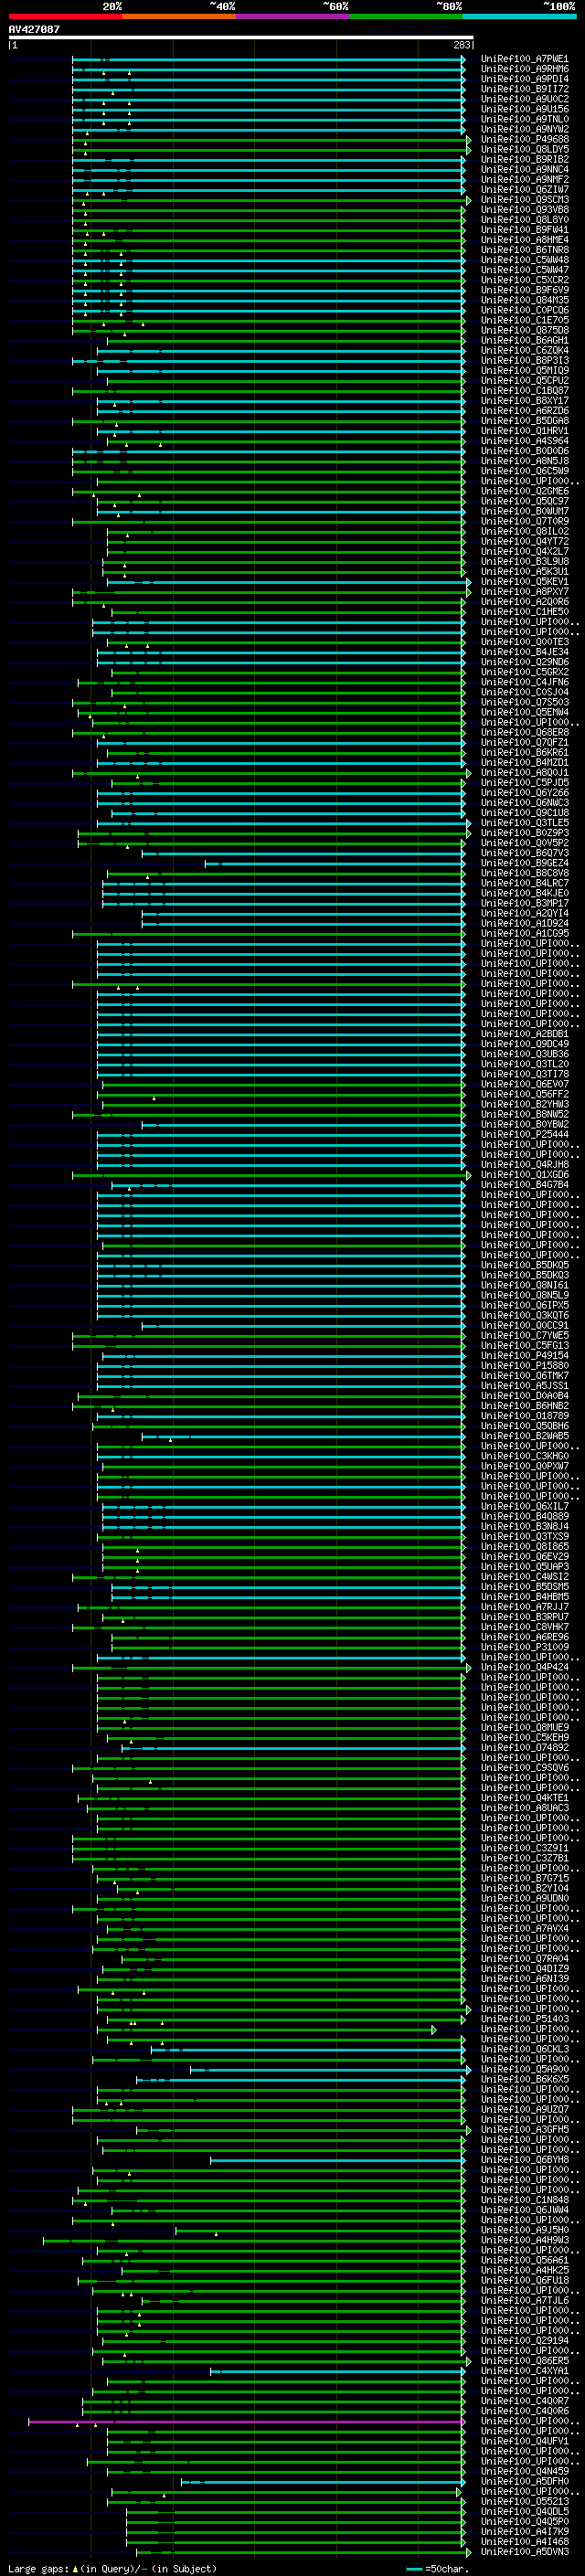Screen dimensions: 585x2576
Task: Select the UniRef100_C1E7O5 label
Action: [524, 320]
